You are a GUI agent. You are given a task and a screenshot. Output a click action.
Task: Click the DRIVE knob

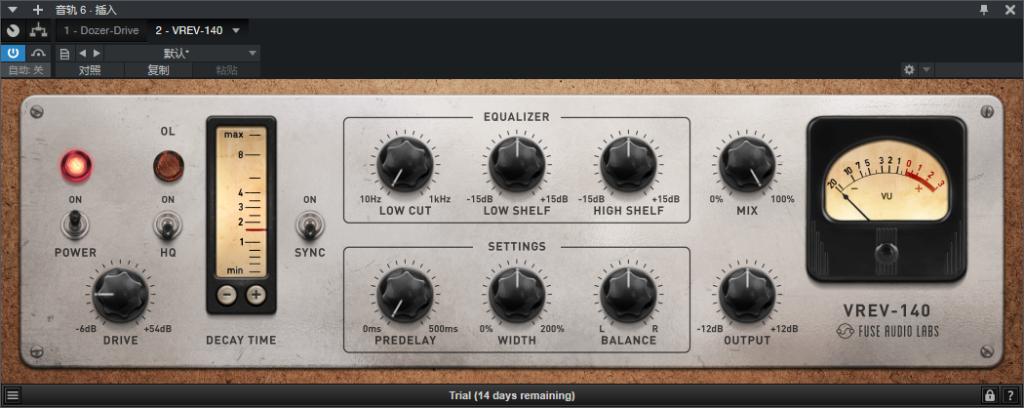pos(120,295)
